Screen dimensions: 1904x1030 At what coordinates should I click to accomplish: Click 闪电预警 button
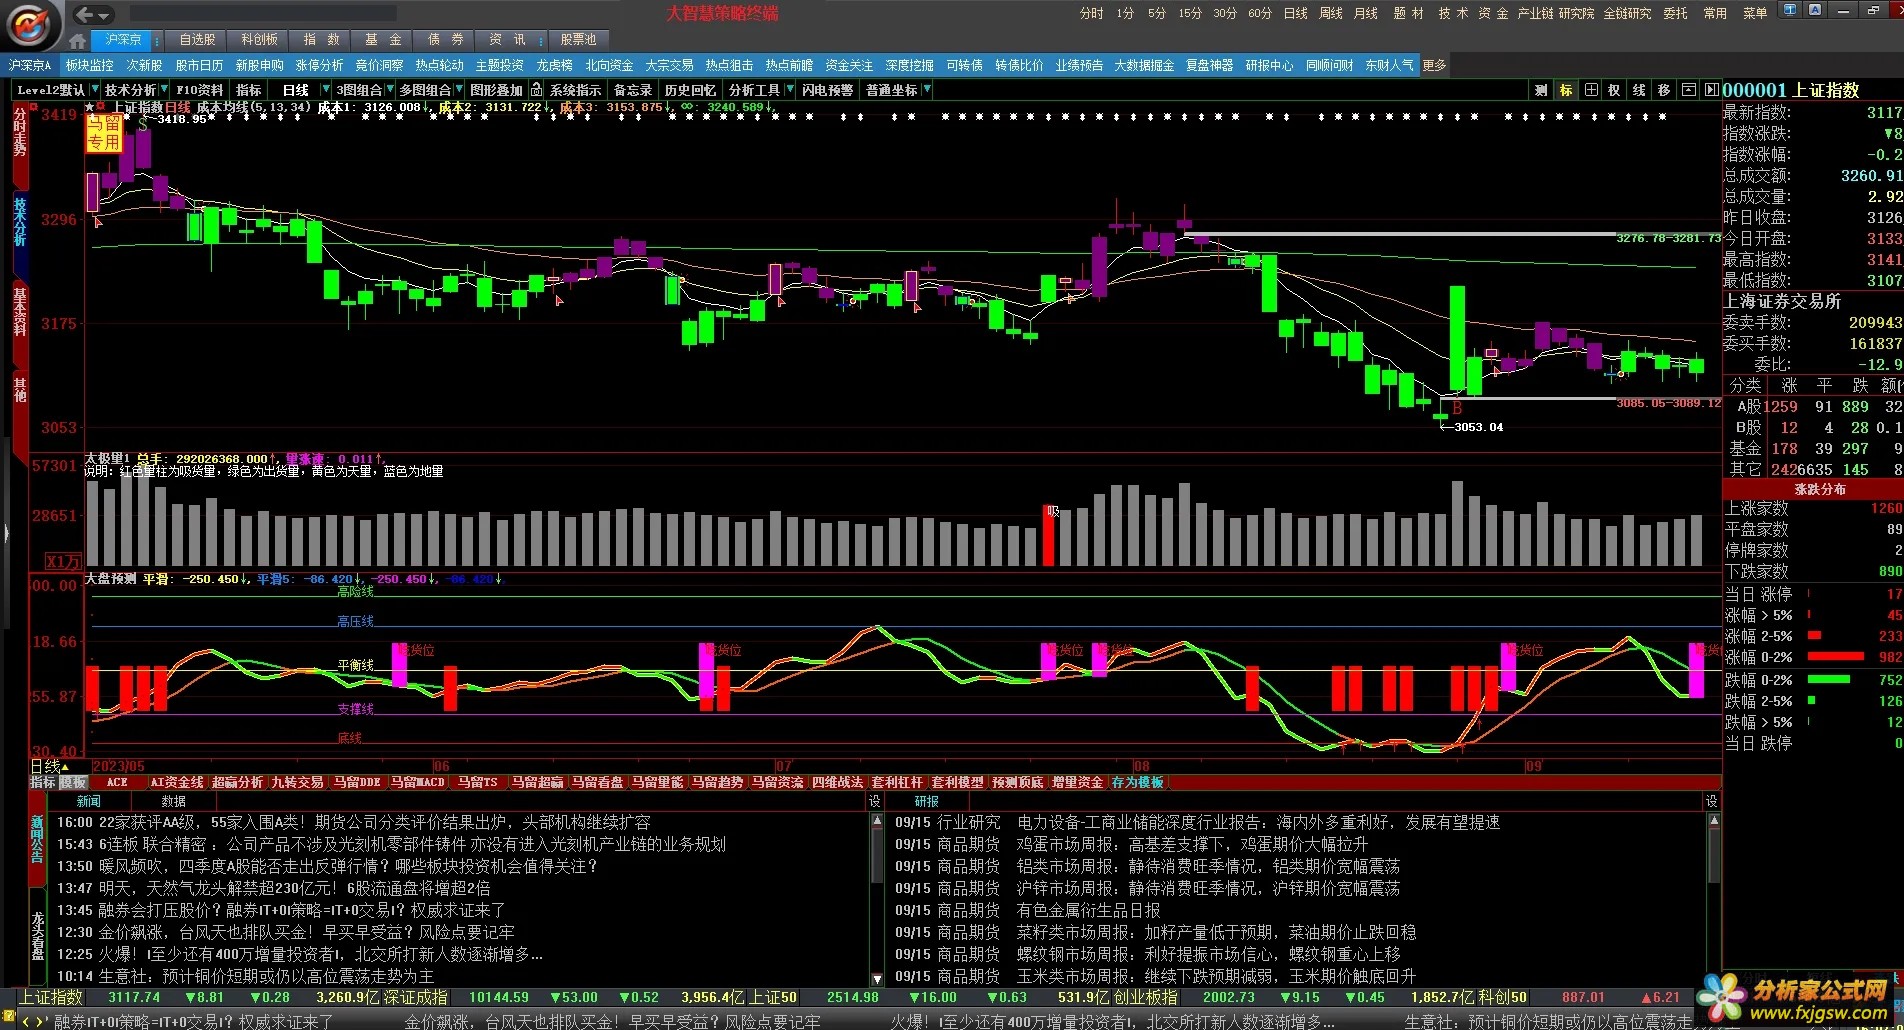[828, 90]
